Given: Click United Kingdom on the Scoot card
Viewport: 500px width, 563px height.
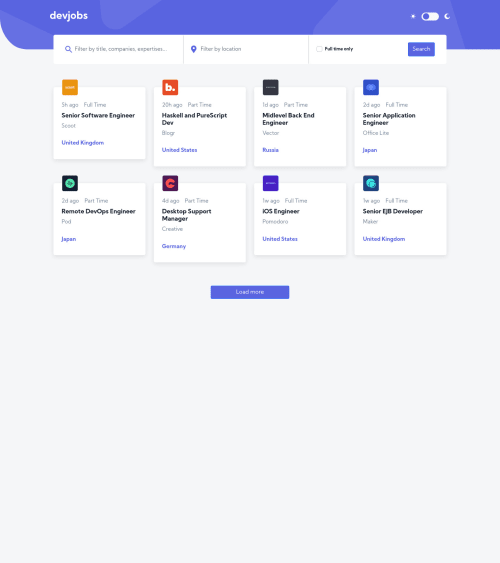Looking at the screenshot, I should (83, 143).
